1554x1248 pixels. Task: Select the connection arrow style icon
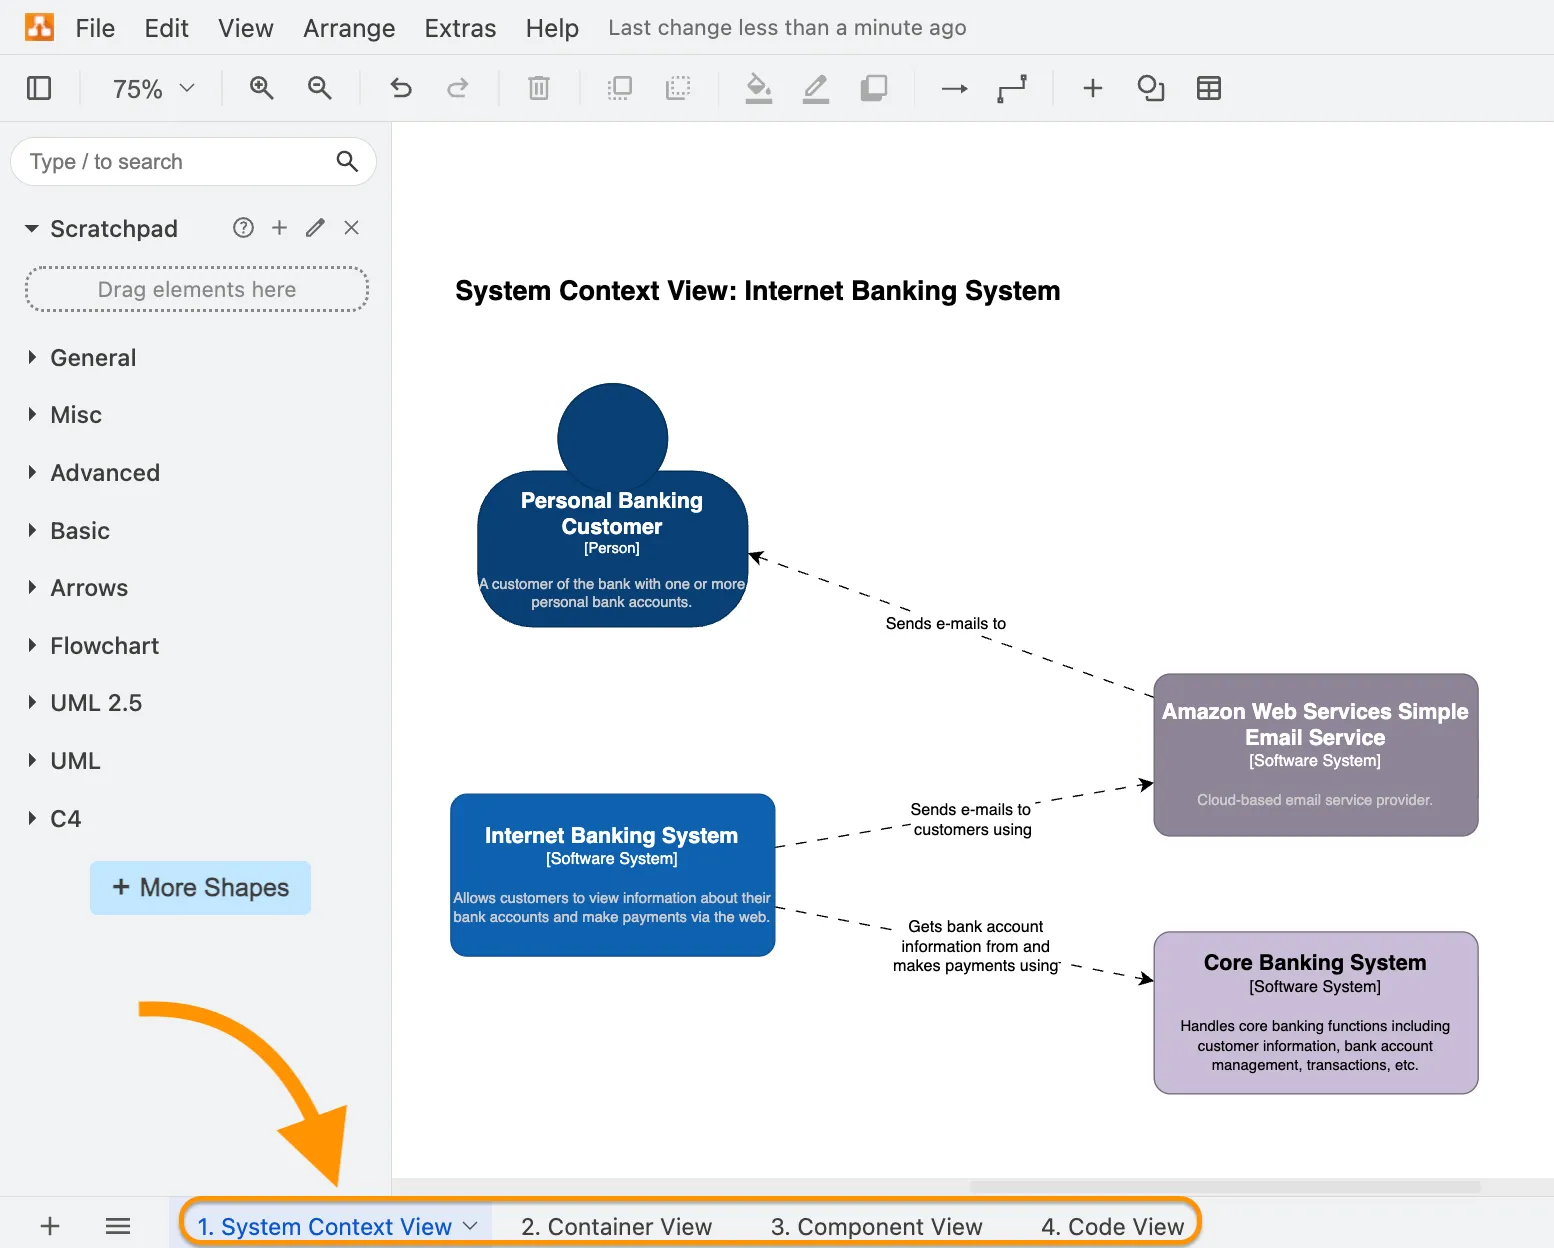[953, 88]
